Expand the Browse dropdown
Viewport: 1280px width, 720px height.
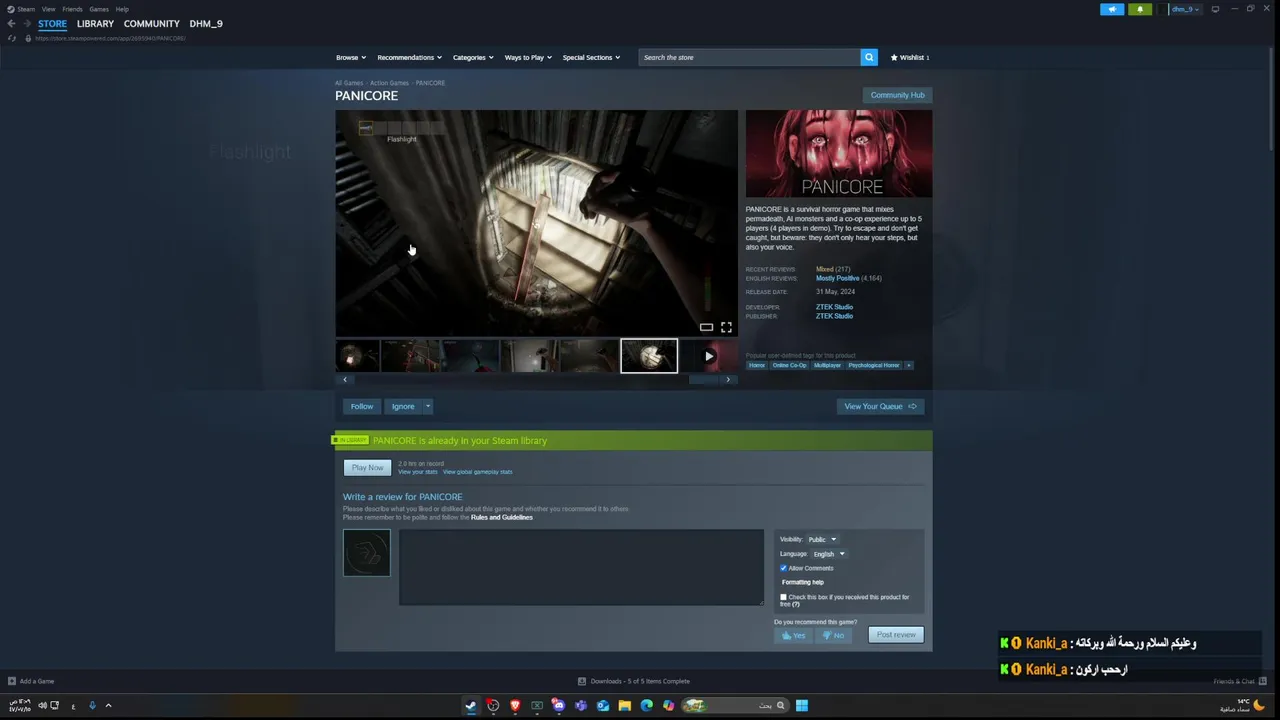tap(351, 57)
